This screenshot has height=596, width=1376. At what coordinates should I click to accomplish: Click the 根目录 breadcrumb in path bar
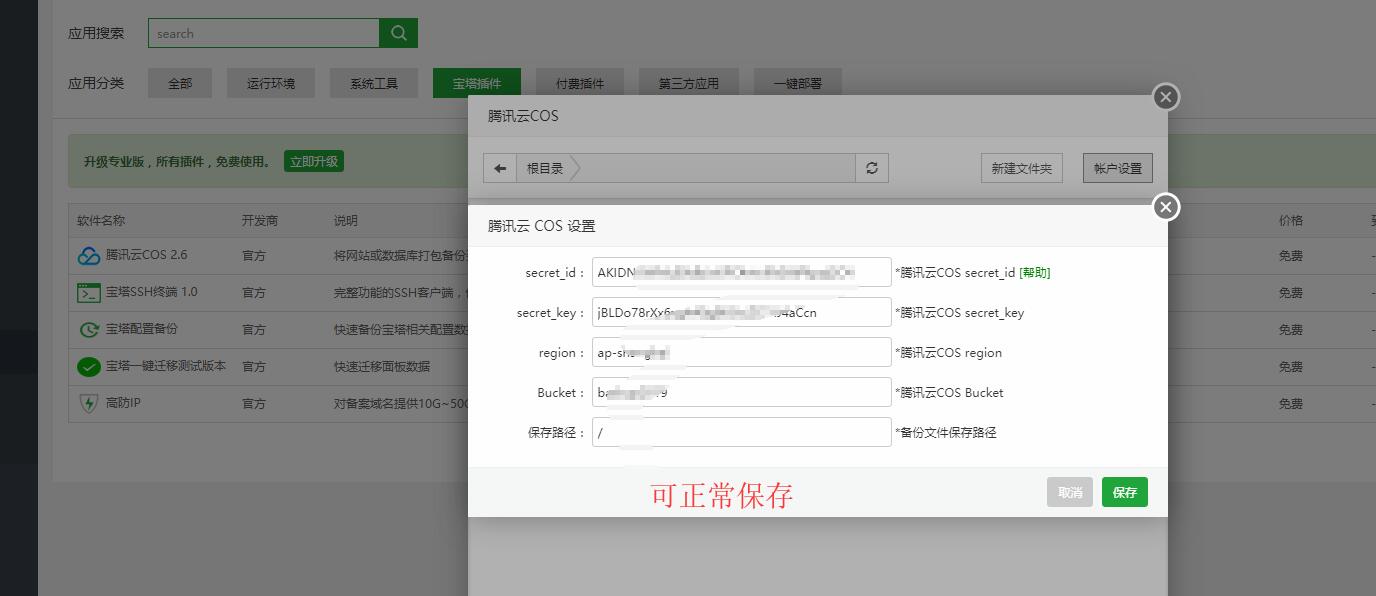[545, 168]
